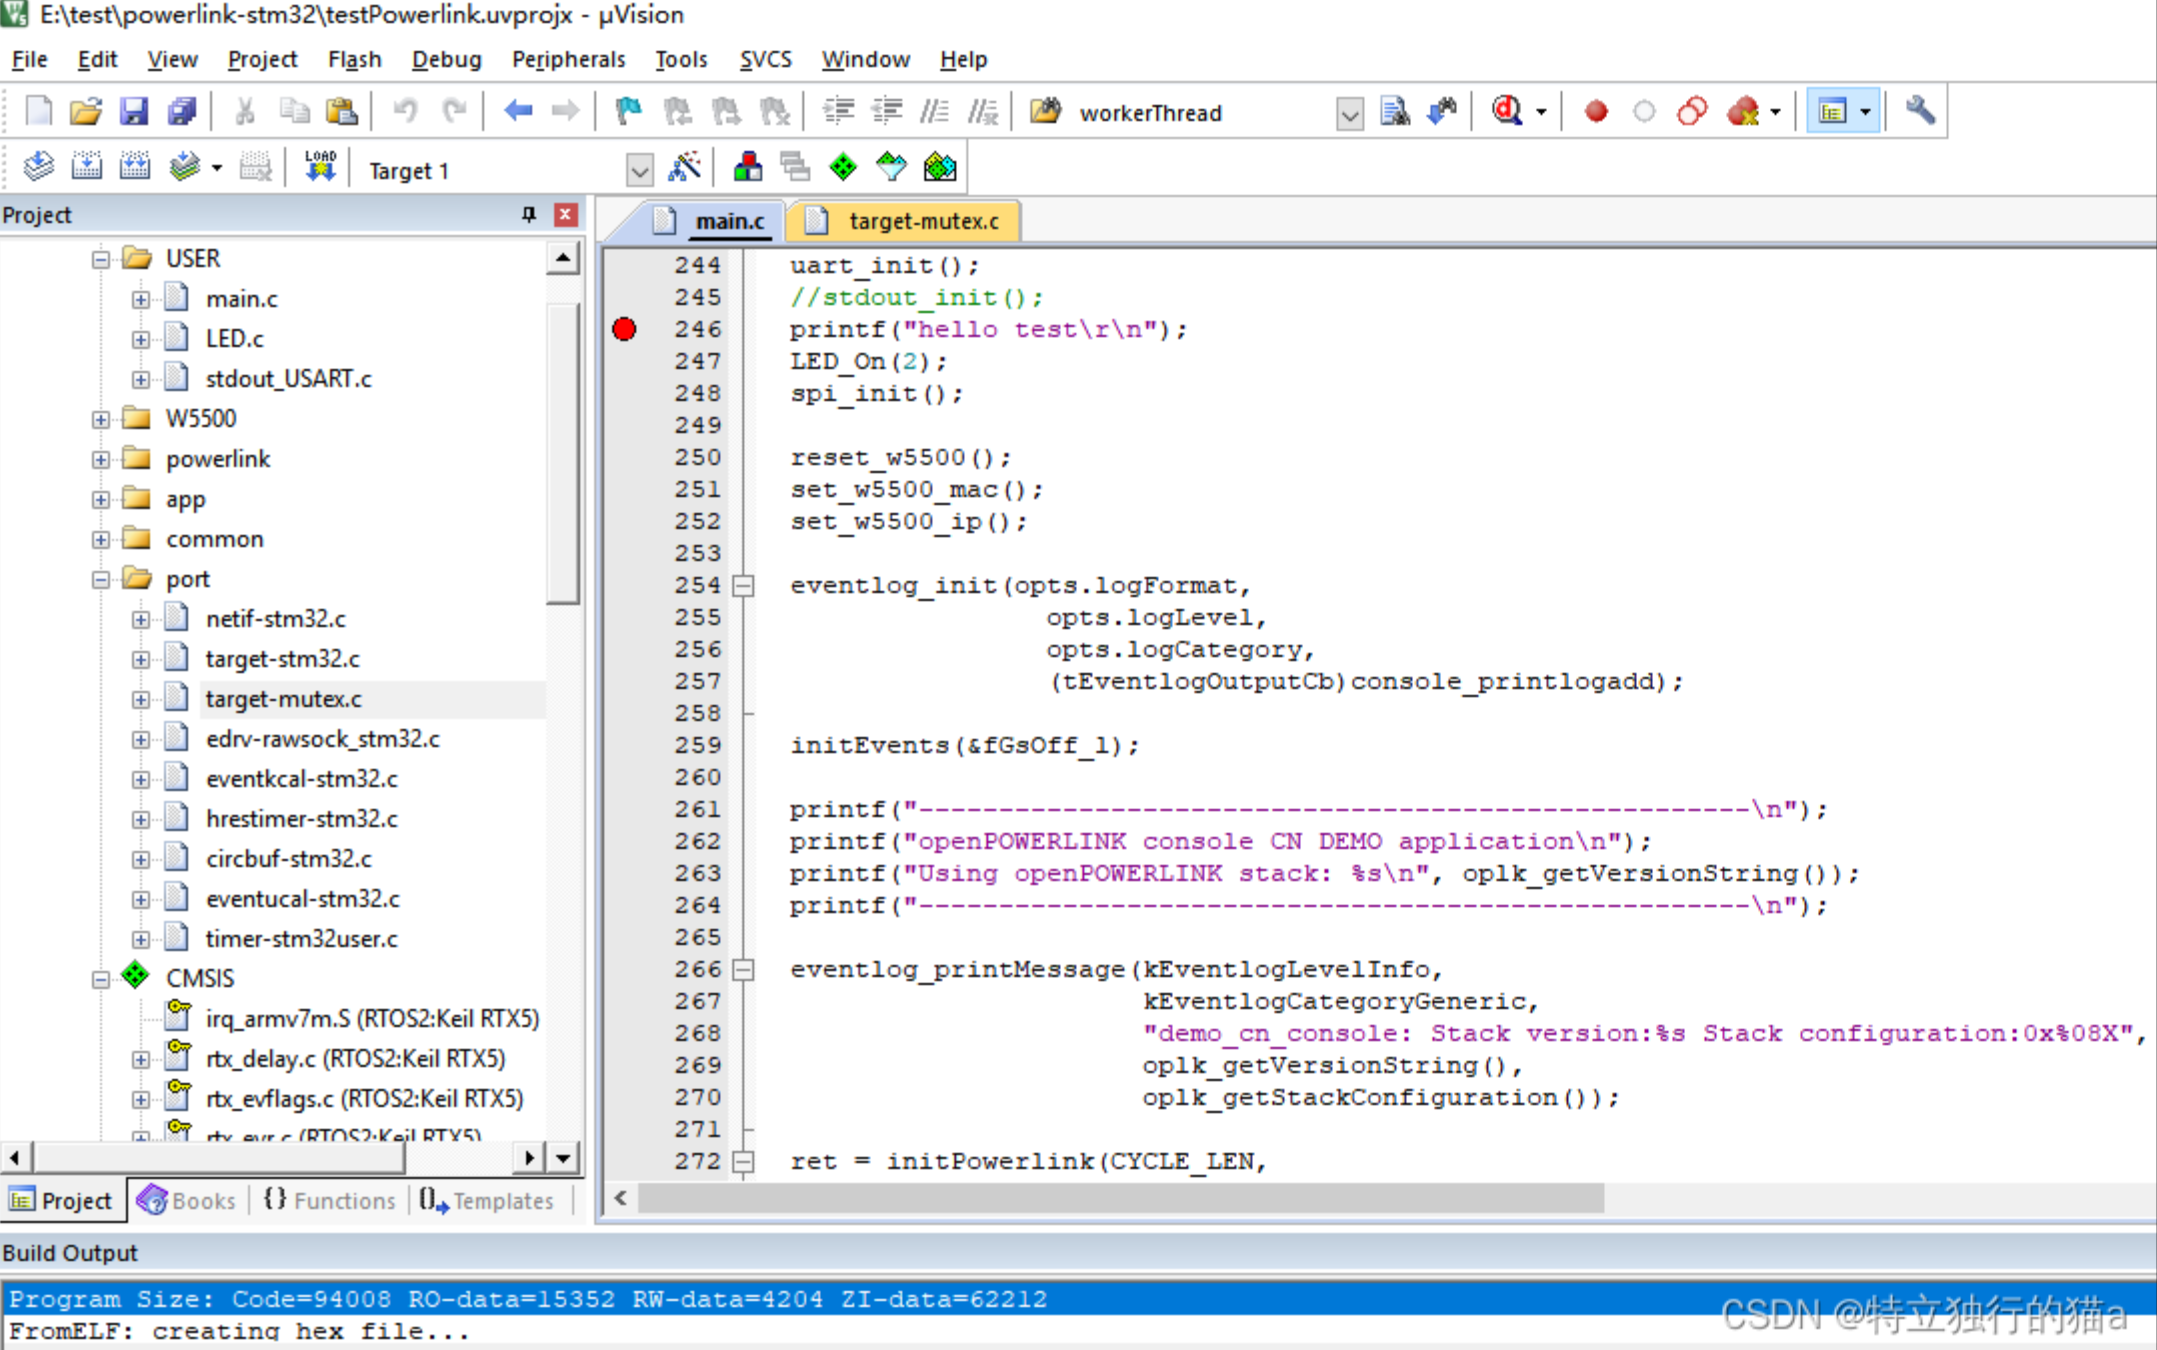The height and width of the screenshot is (1350, 2157).
Task: Open a file using folder icon
Action: tap(86, 111)
